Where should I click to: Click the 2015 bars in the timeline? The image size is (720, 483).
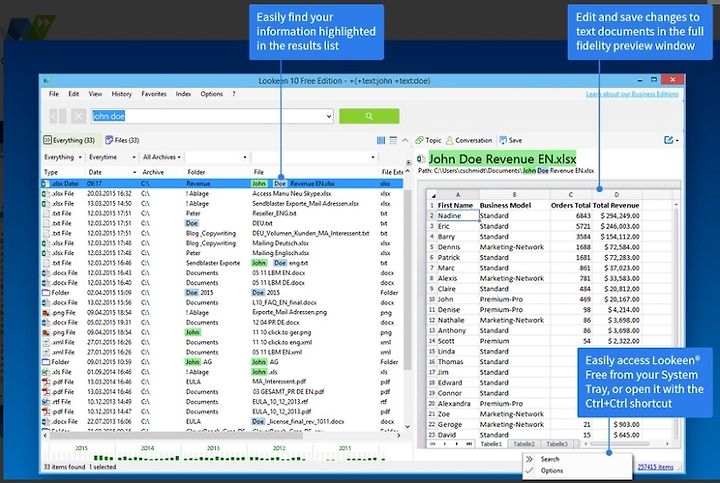coord(104,458)
